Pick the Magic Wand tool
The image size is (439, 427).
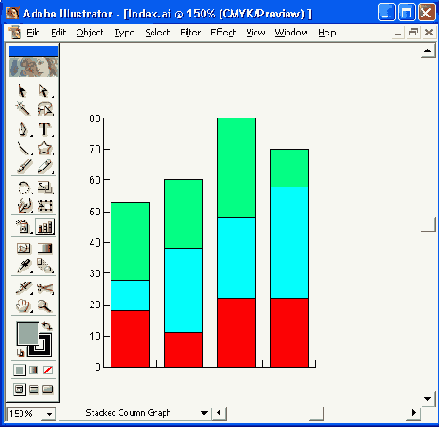click(22, 109)
